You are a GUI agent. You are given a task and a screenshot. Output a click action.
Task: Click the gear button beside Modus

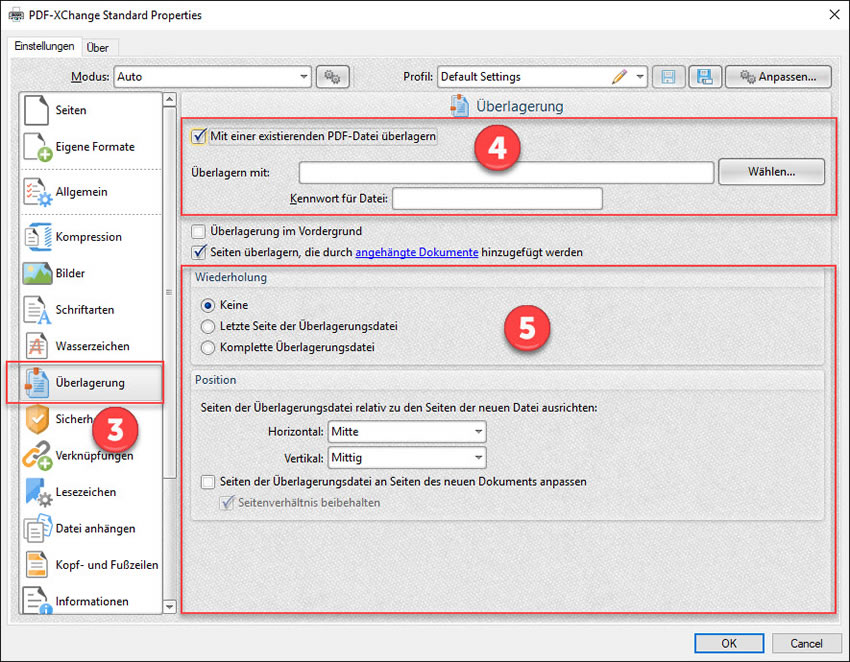(x=332, y=77)
